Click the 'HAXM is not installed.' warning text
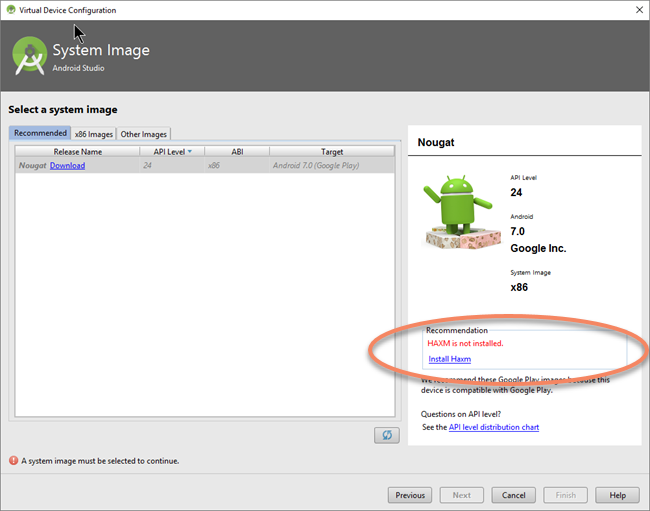 (x=465, y=343)
